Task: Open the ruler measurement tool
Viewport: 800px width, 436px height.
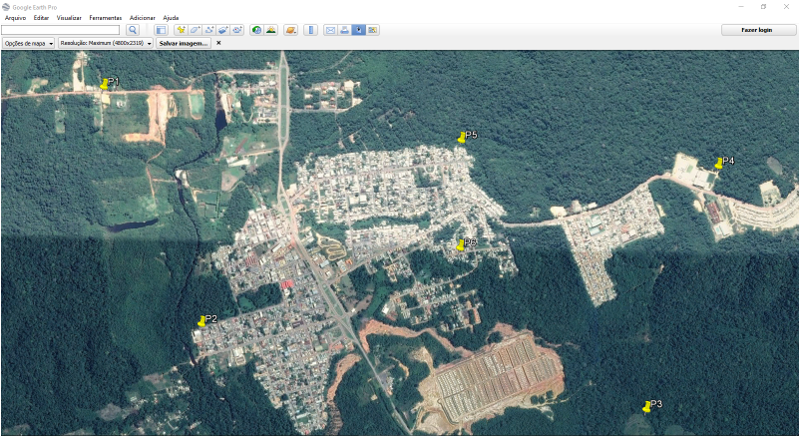Action: pos(310,30)
